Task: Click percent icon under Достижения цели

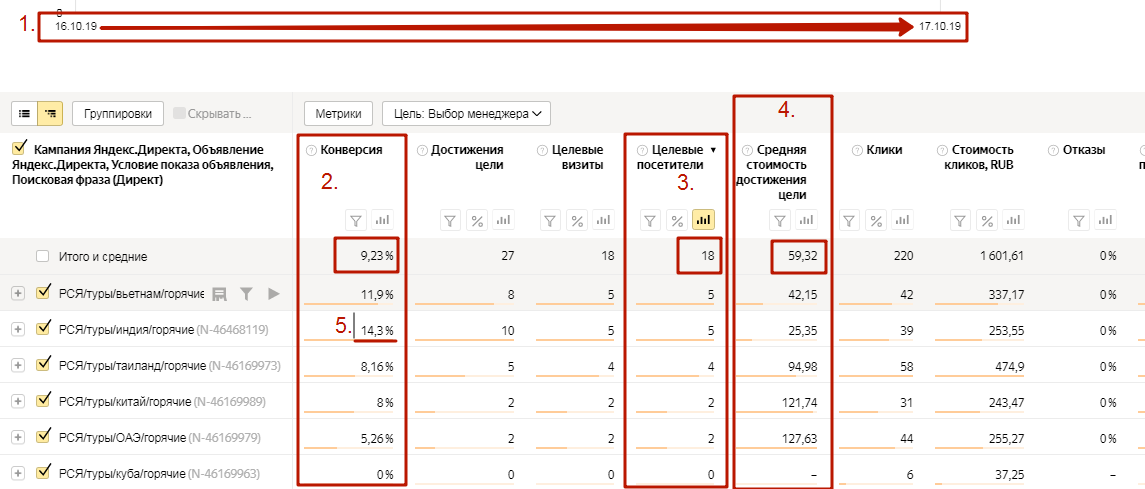Action: [x=478, y=220]
